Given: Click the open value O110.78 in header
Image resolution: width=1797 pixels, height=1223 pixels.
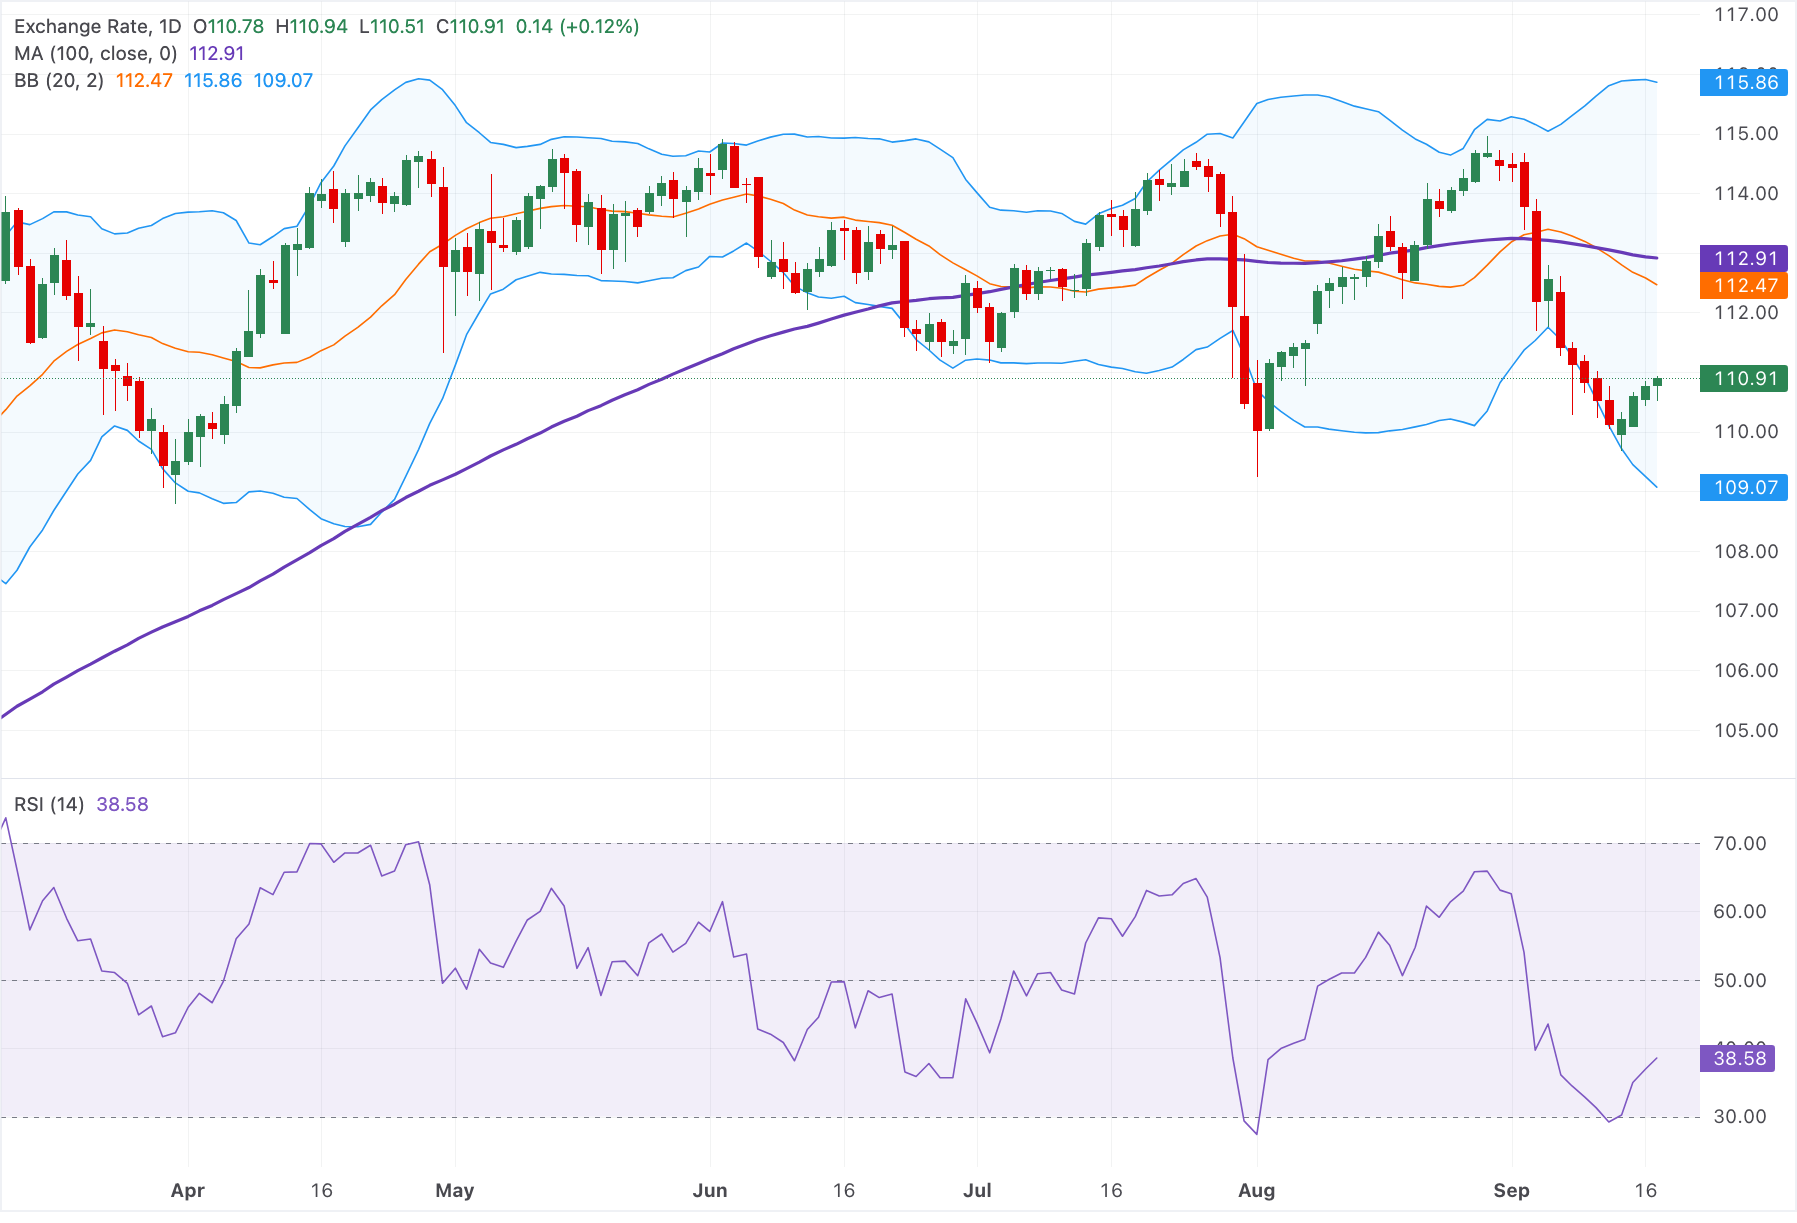Looking at the screenshot, I should coord(228,27).
